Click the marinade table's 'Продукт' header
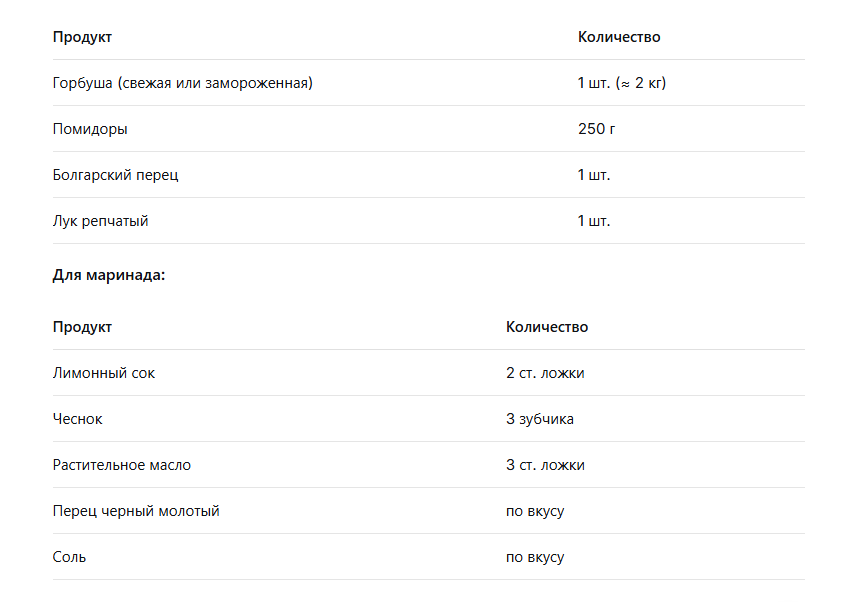Screen dimensions: 845x602 tap(82, 327)
